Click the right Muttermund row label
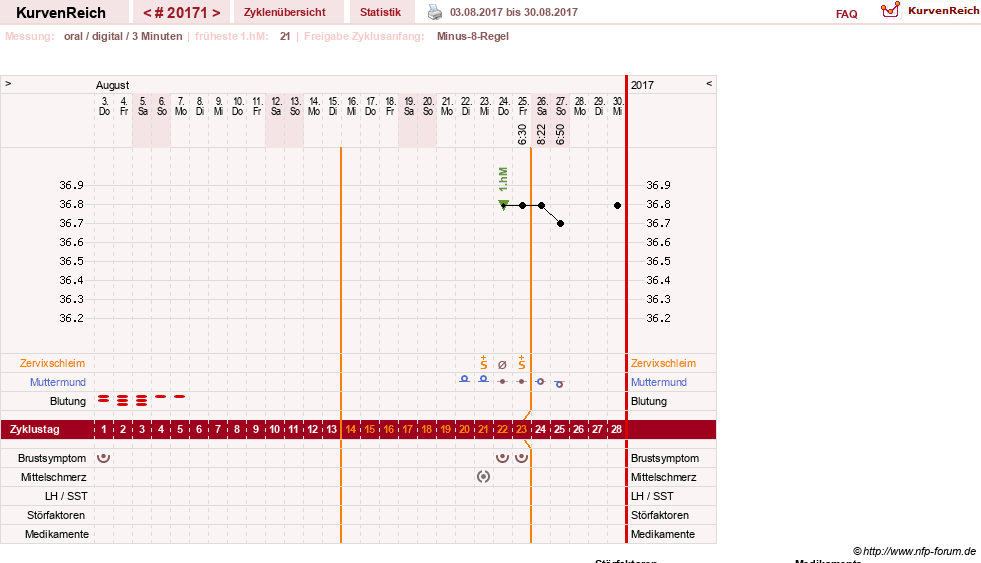 click(659, 382)
